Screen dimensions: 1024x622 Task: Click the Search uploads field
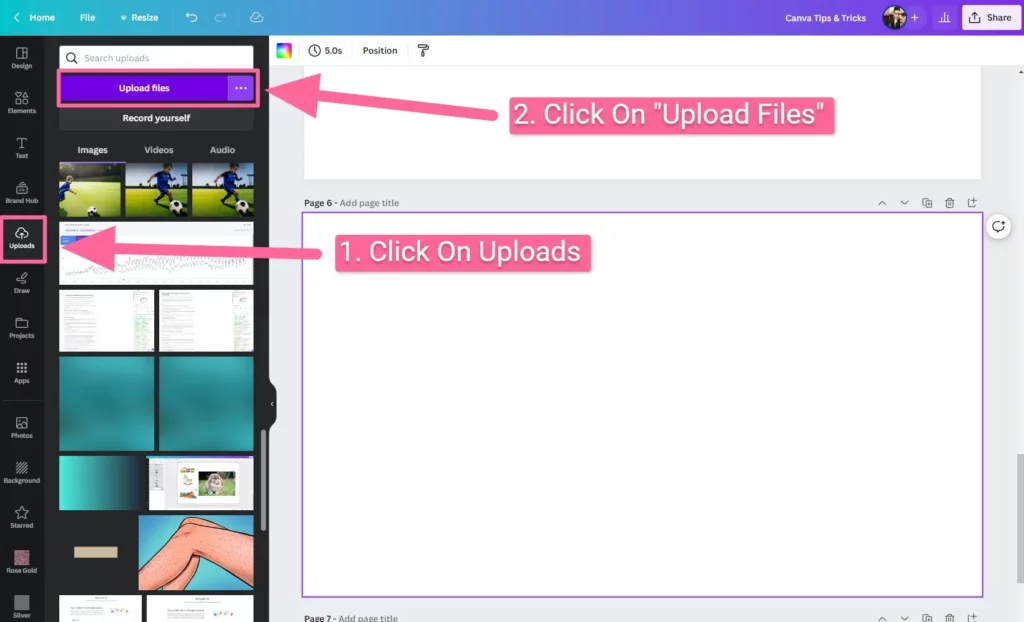156,58
